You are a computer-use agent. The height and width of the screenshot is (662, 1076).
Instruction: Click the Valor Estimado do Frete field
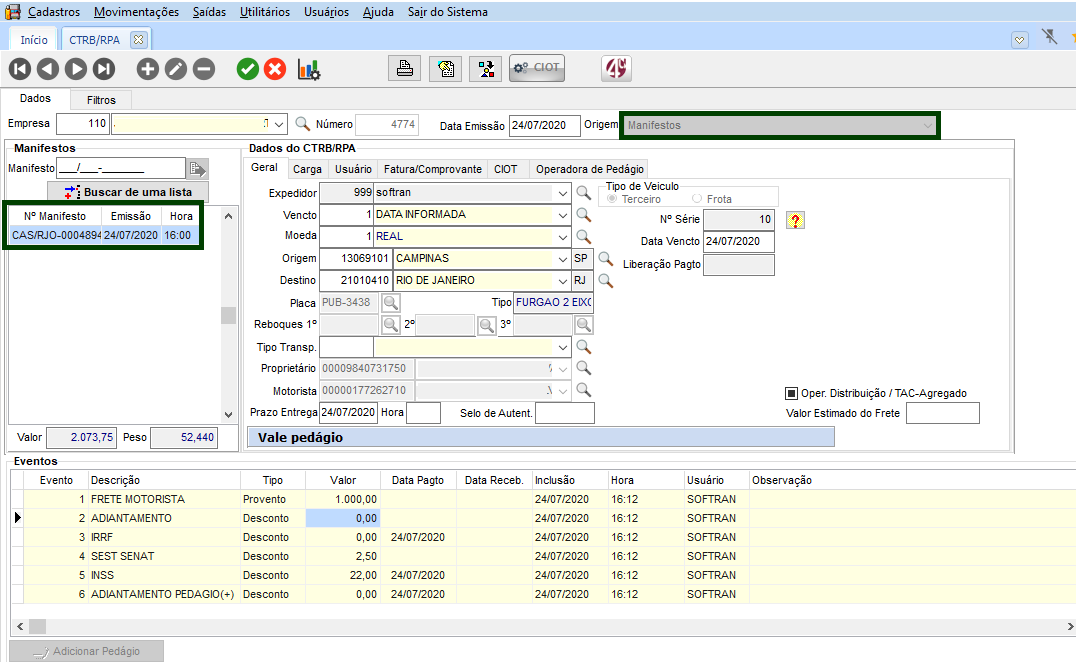click(942, 413)
